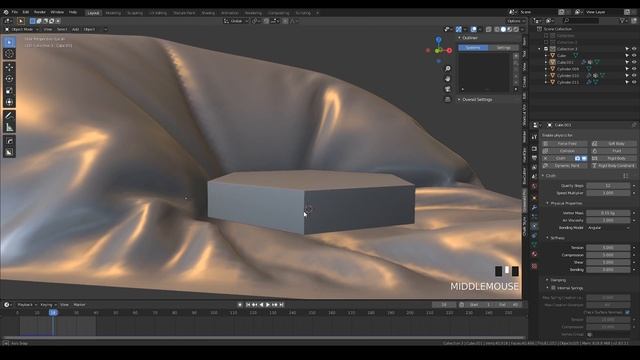Toggle show gizmo icon in header
640x360 pixels.
coord(459,29)
